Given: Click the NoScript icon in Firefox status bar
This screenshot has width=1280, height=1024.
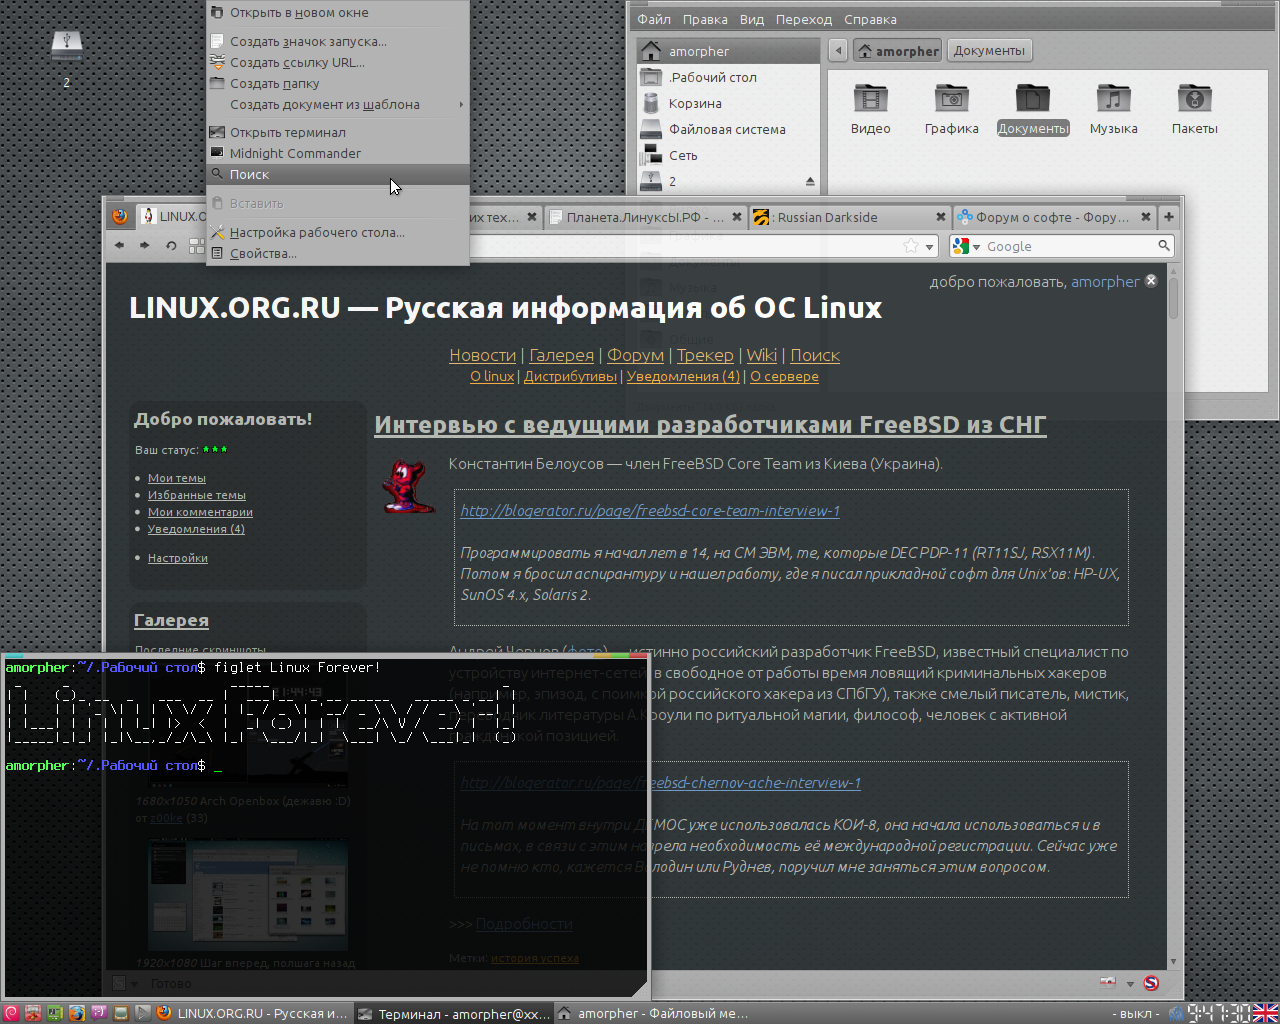Looking at the screenshot, I should click(x=1151, y=983).
